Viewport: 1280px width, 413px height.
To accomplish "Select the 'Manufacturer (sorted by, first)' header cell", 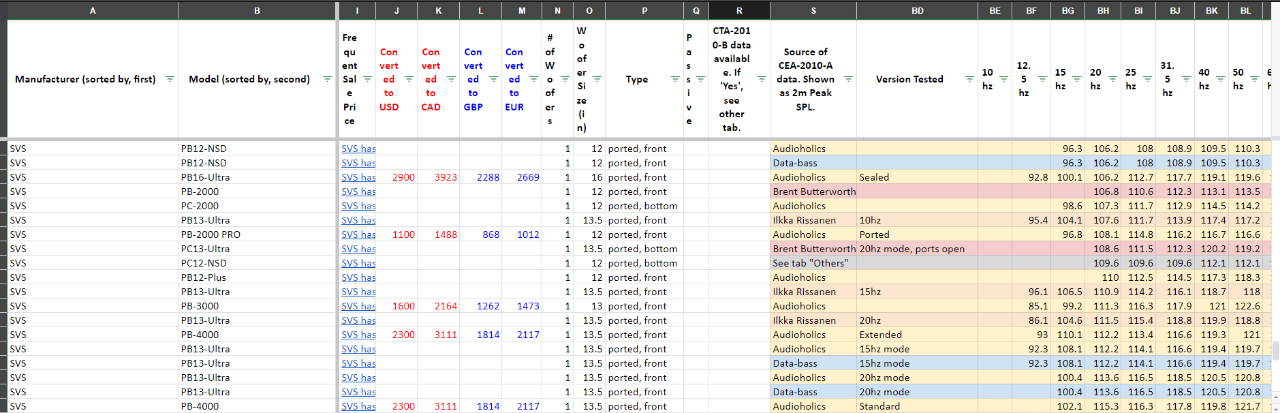I will [x=93, y=79].
